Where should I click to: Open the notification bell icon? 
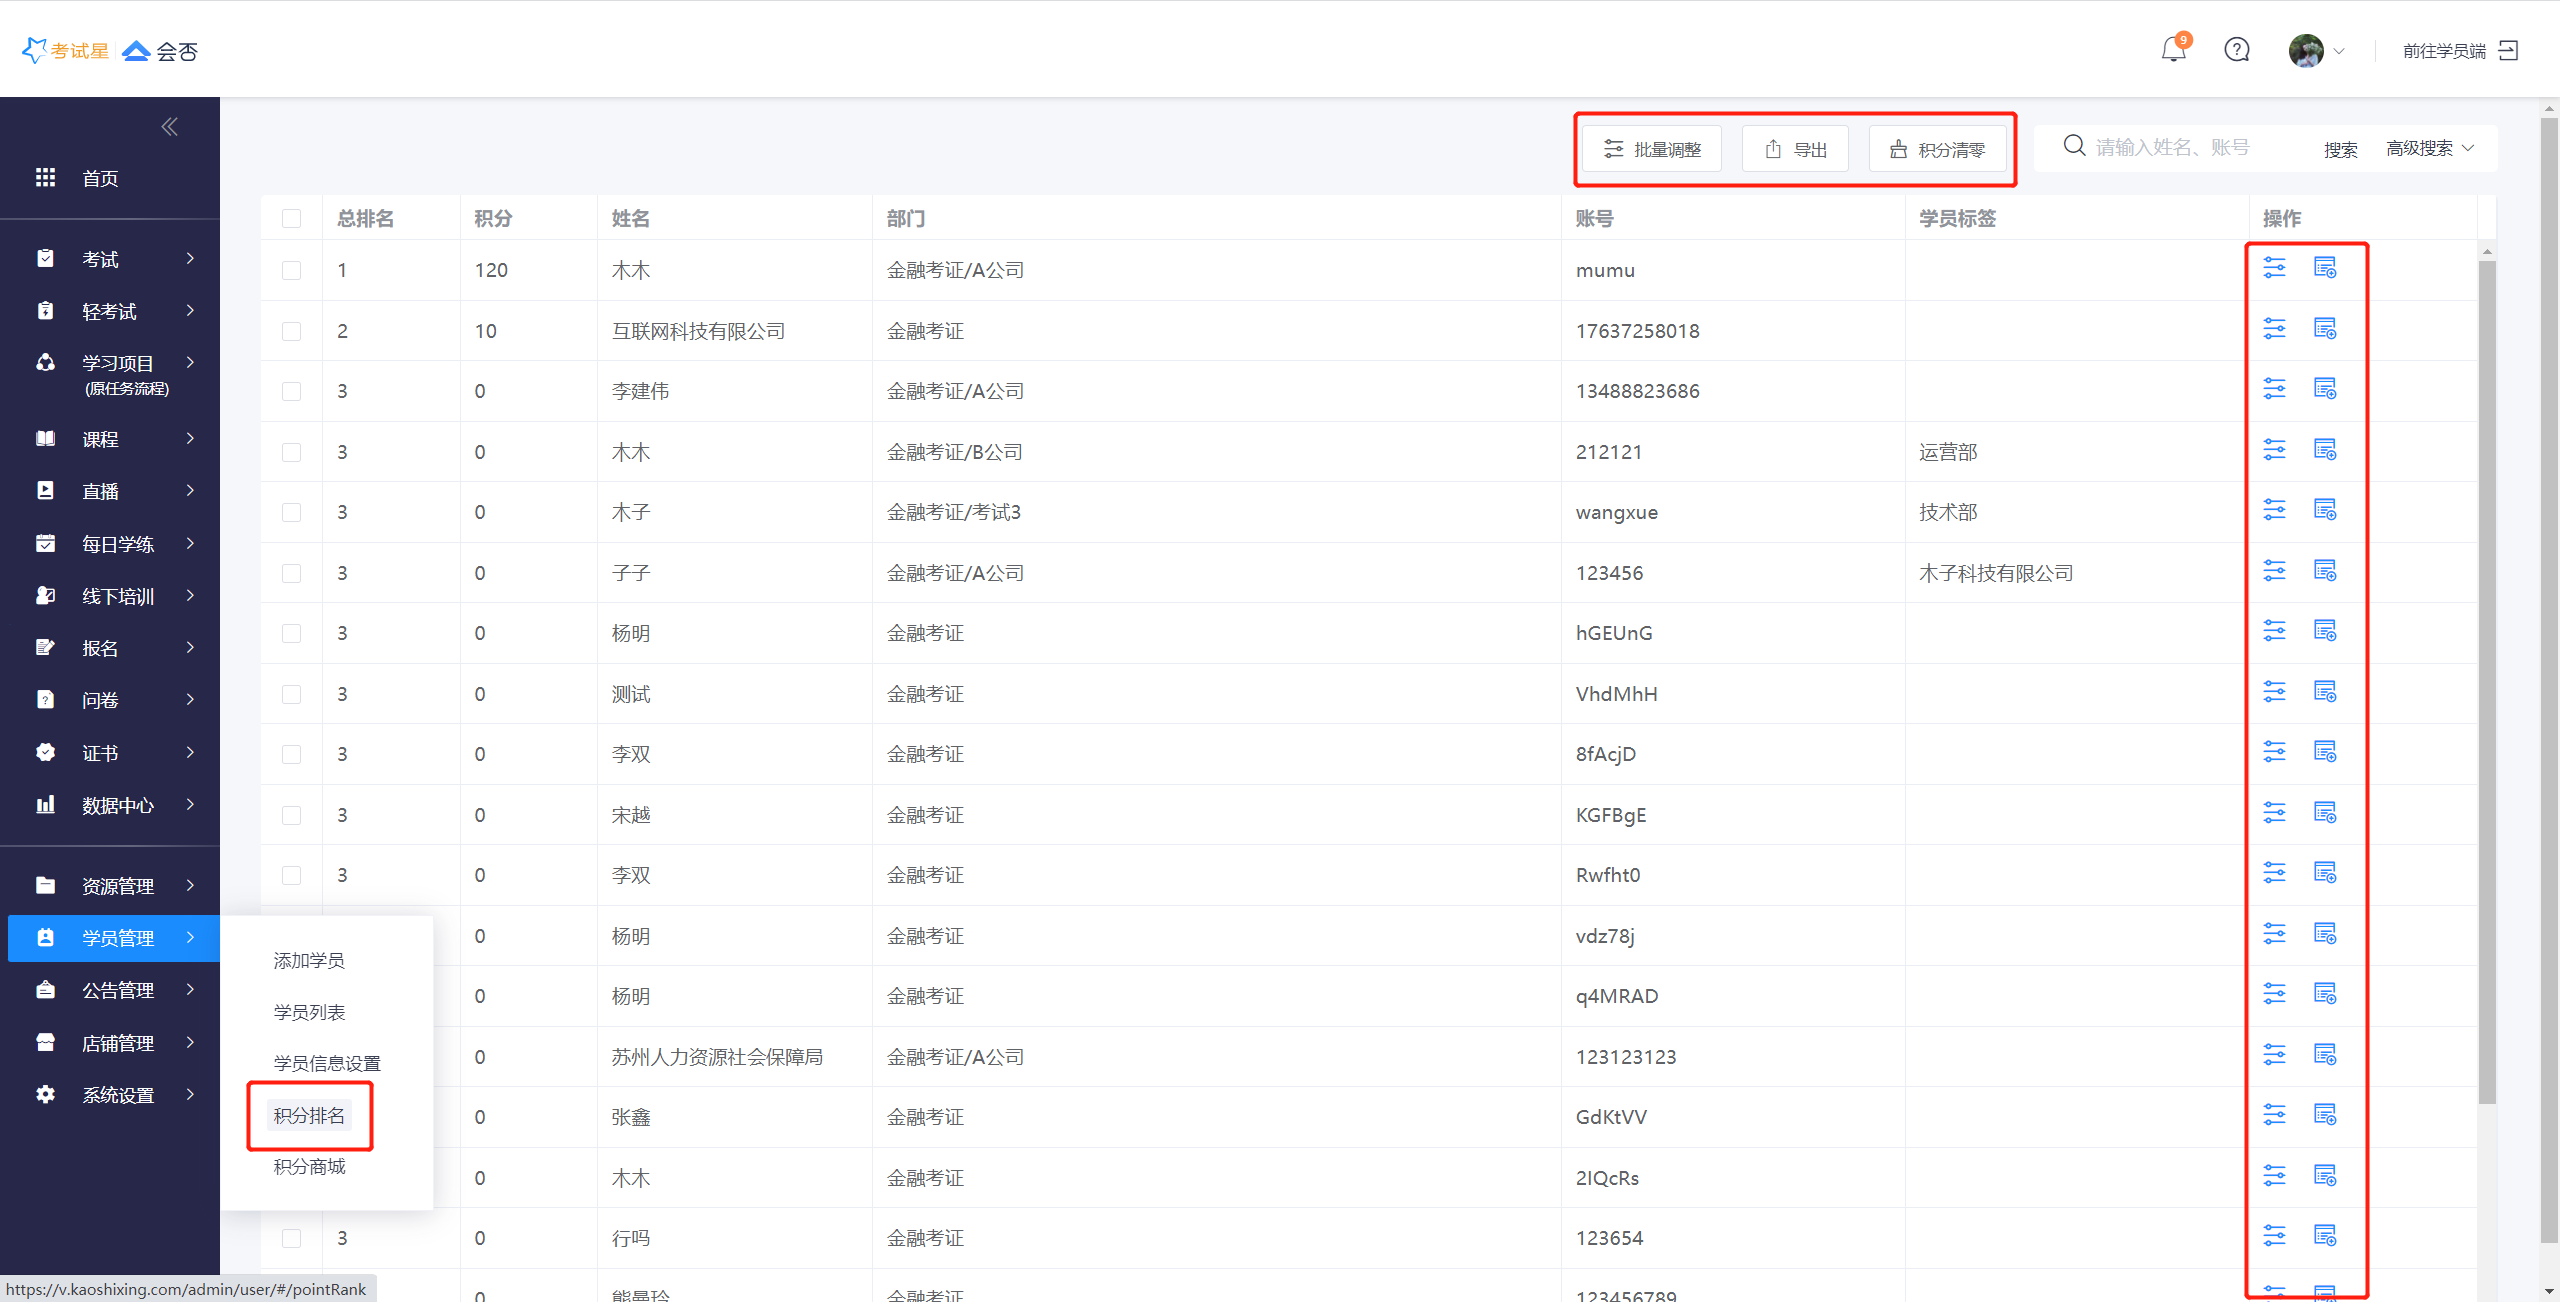(2173, 50)
